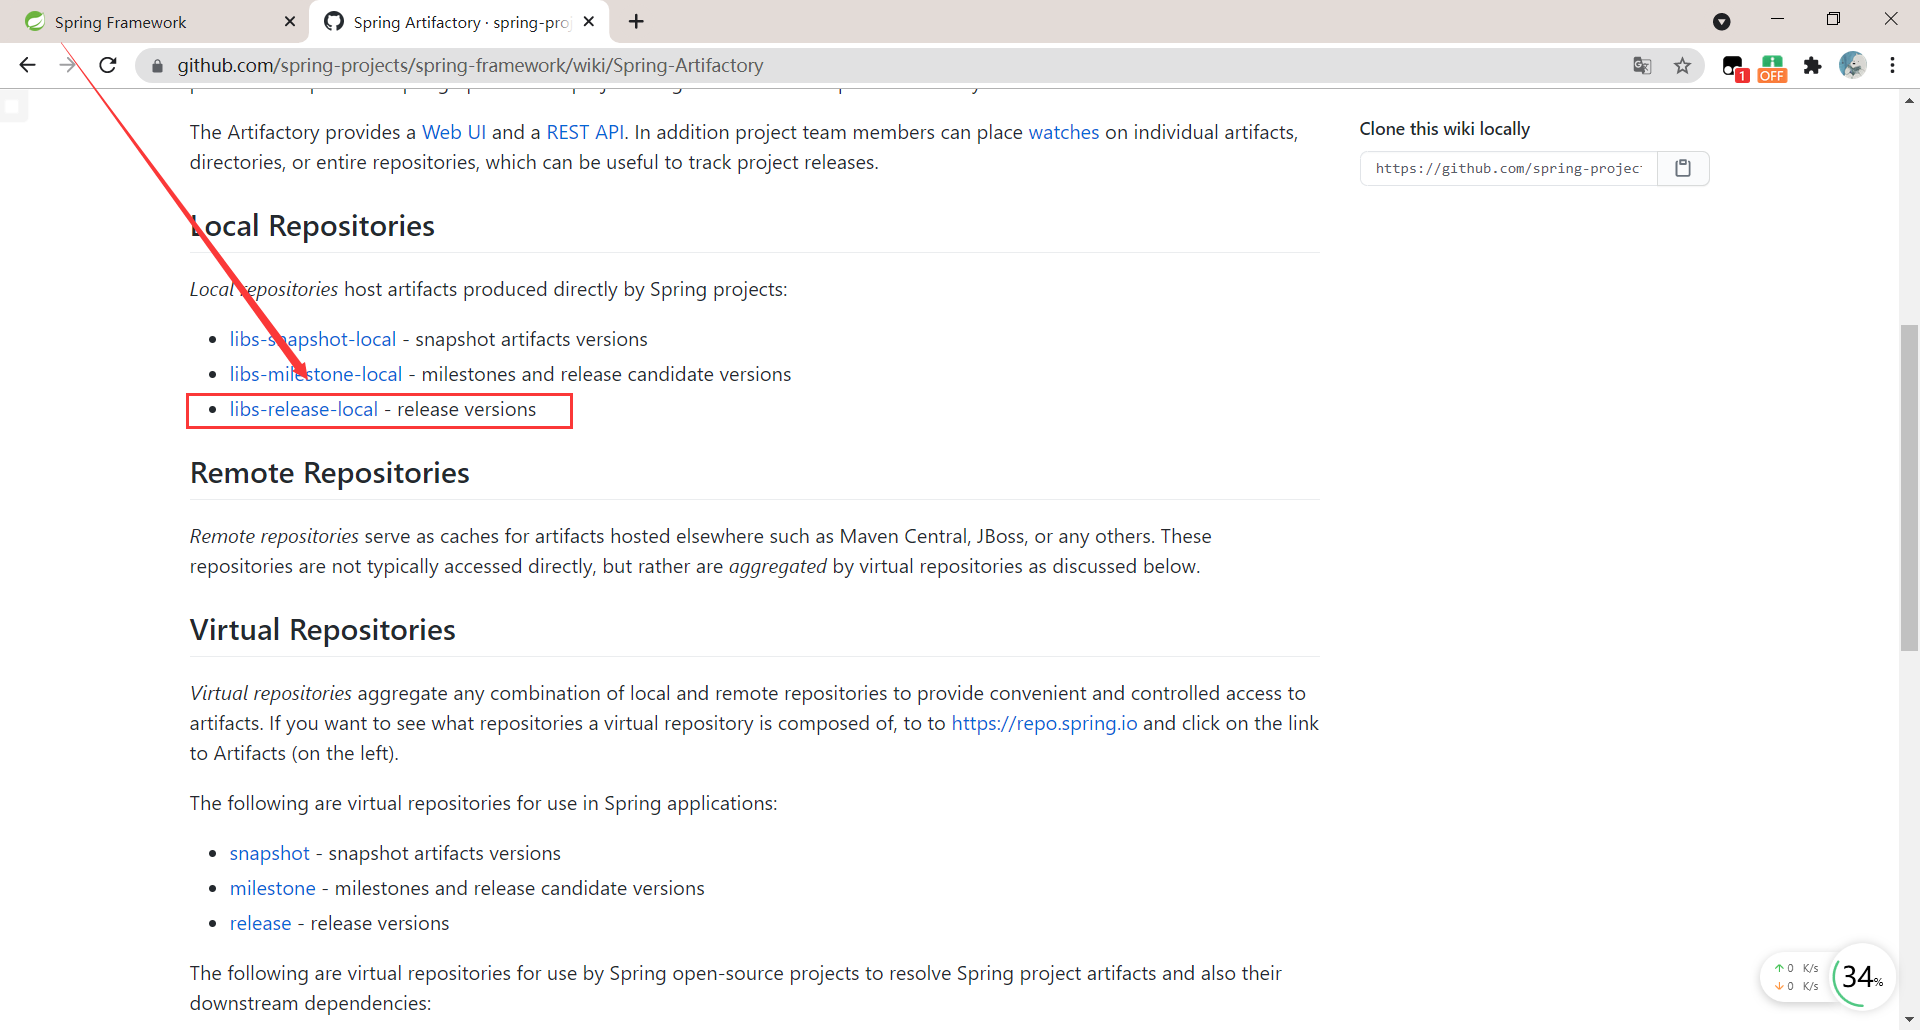Open the extension with red badge
The height and width of the screenshot is (1030, 1920).
(1734, 67)
